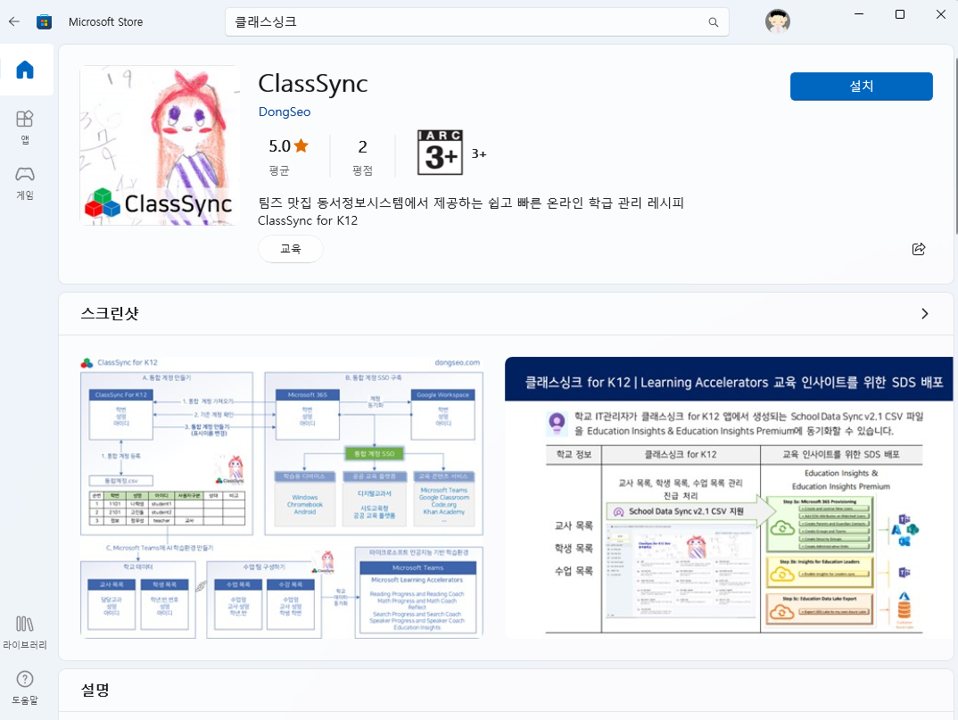
Task: Click the Microsoft Store logo icon
Action: point(44,22)
